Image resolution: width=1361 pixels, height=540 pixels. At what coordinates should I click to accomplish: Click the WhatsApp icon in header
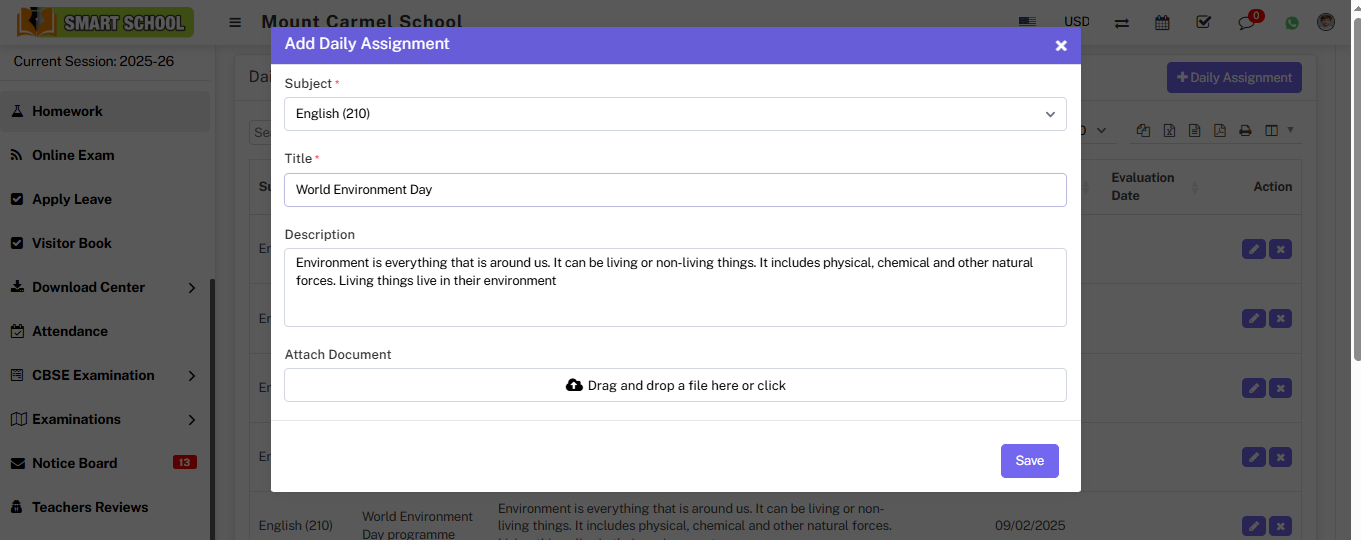1292,22
